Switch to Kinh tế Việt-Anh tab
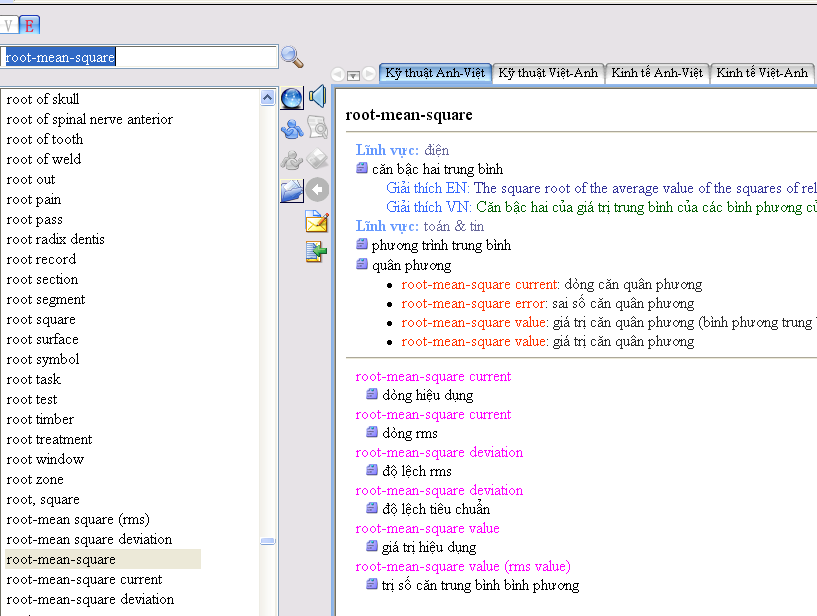The image size is (817, 616). point(762,73)
